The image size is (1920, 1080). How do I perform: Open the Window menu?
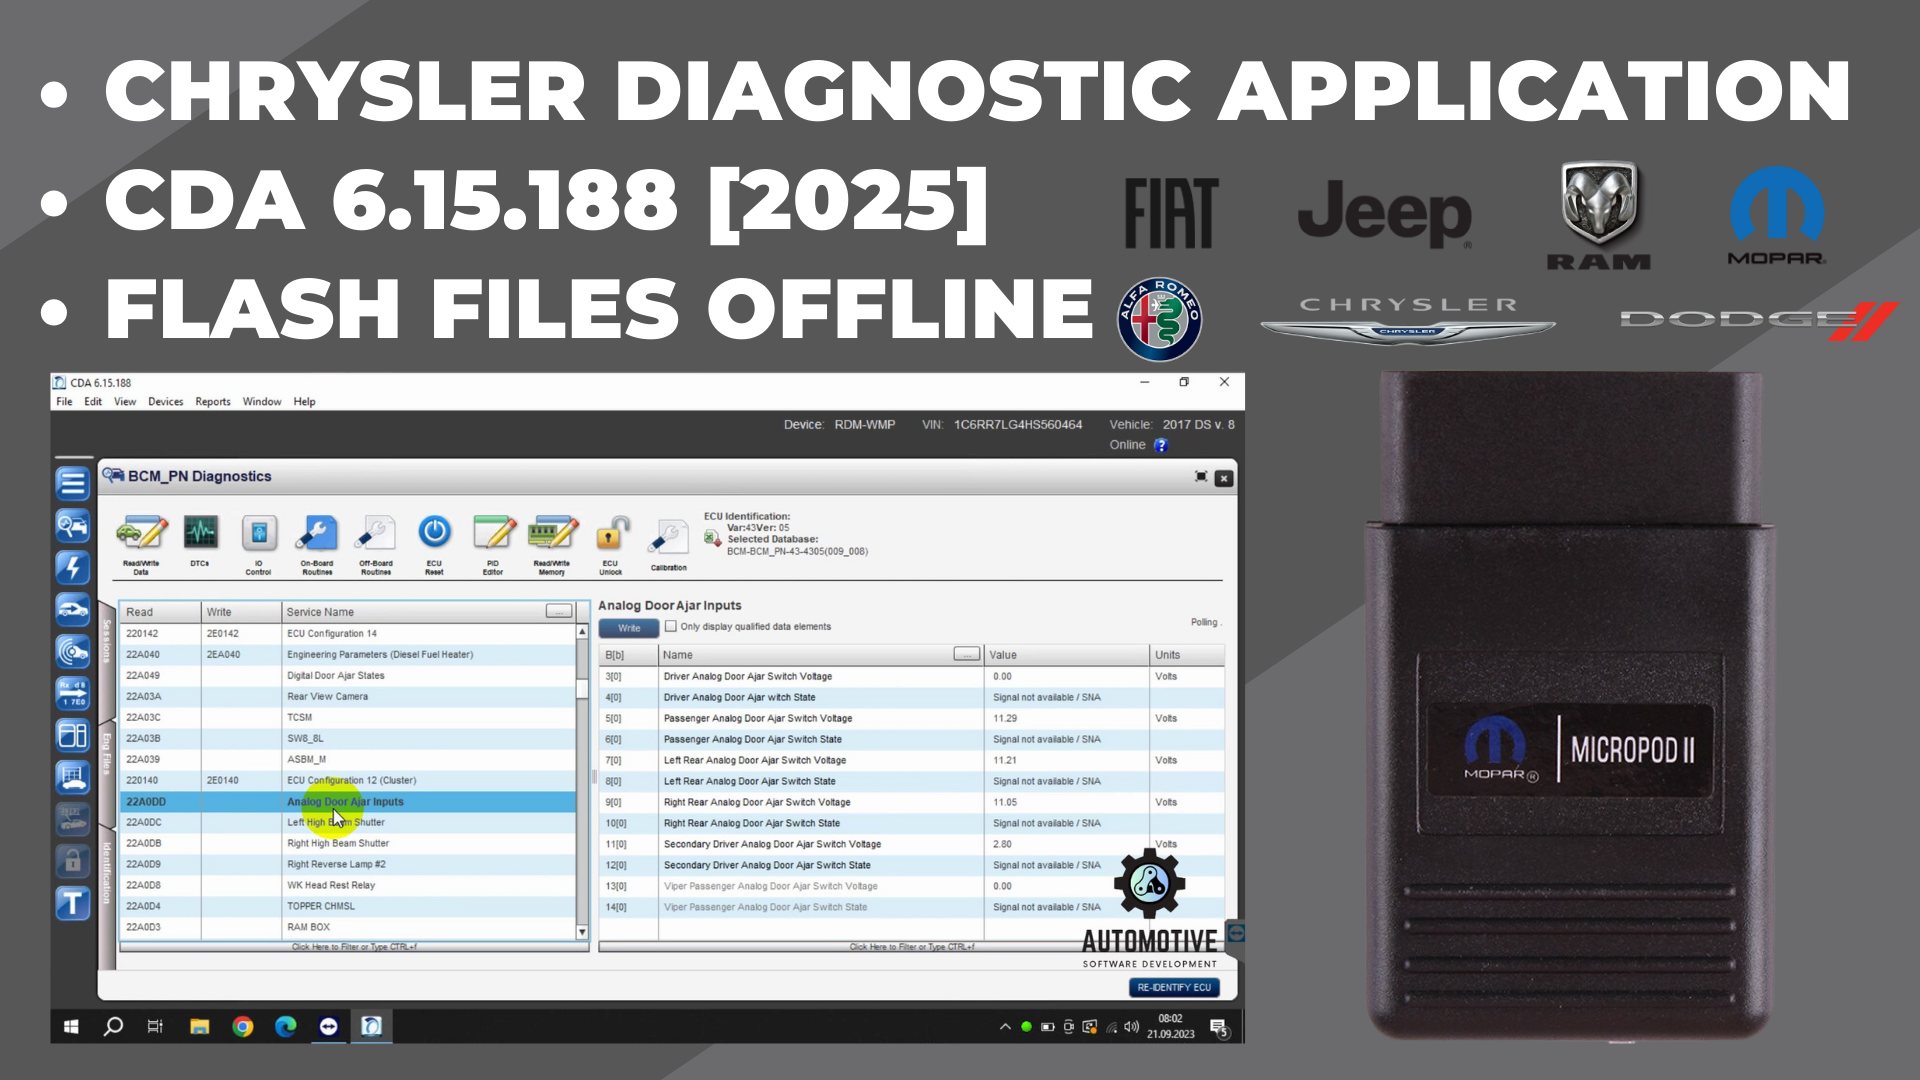[262, 402]
